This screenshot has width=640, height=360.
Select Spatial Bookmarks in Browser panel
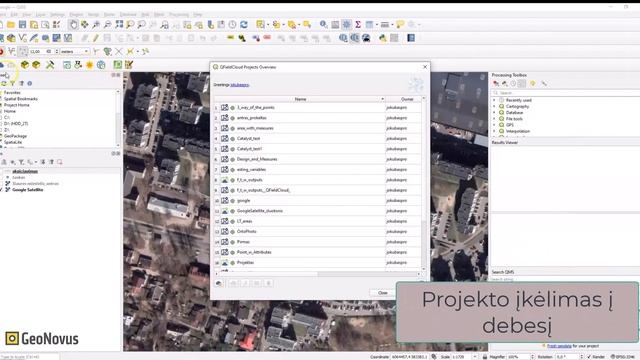tap(20, 99)
